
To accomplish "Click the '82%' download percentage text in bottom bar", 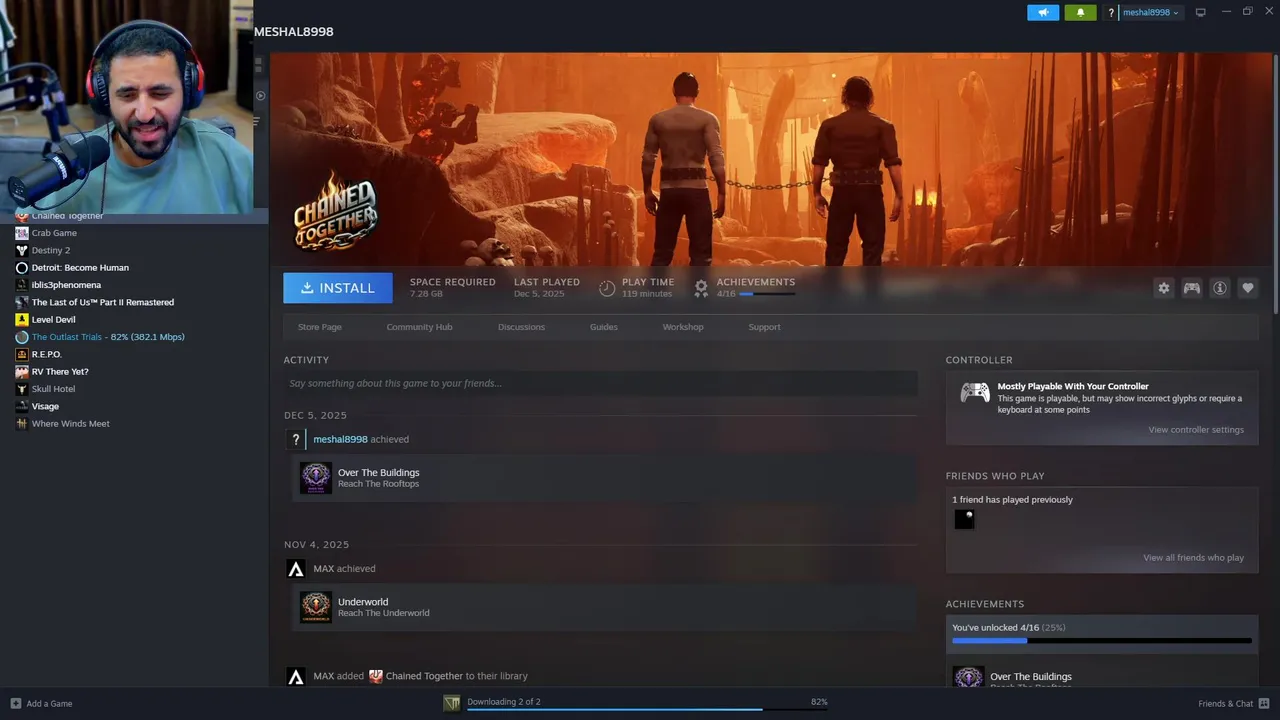I will 819,702.
